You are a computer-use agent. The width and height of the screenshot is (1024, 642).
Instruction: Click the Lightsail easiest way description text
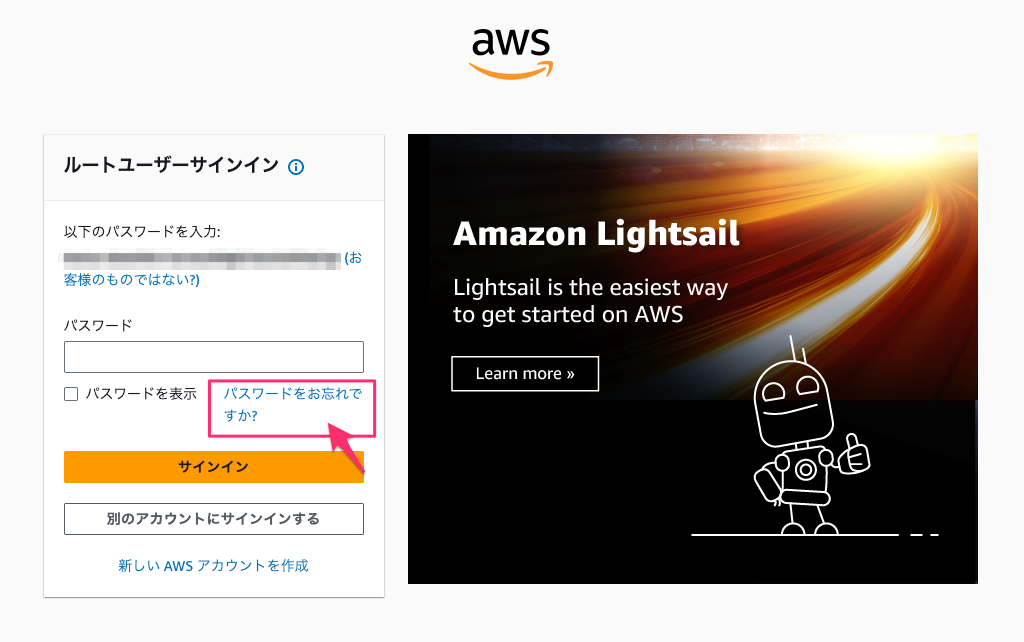click(590, 301)
